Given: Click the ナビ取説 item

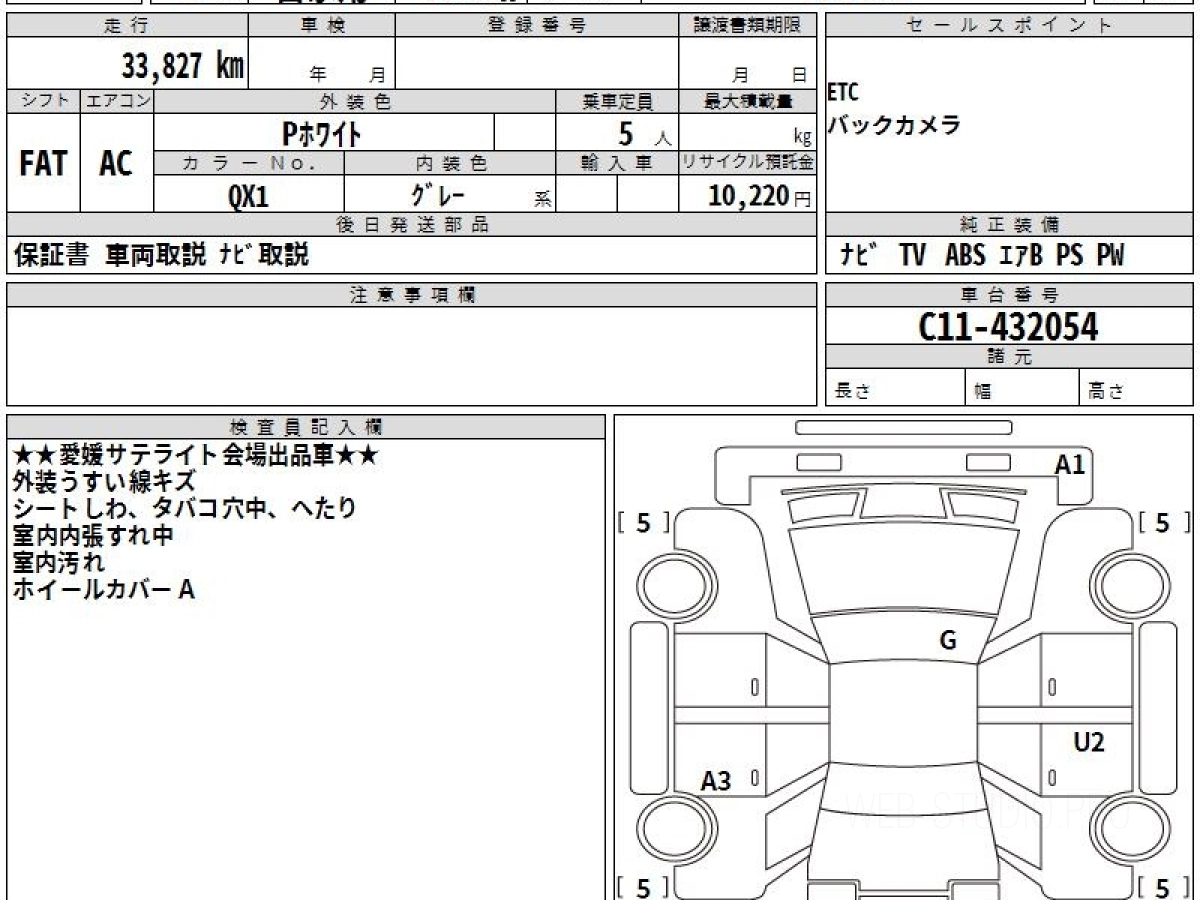Looking at the screenshot, I should click(264, 256).
